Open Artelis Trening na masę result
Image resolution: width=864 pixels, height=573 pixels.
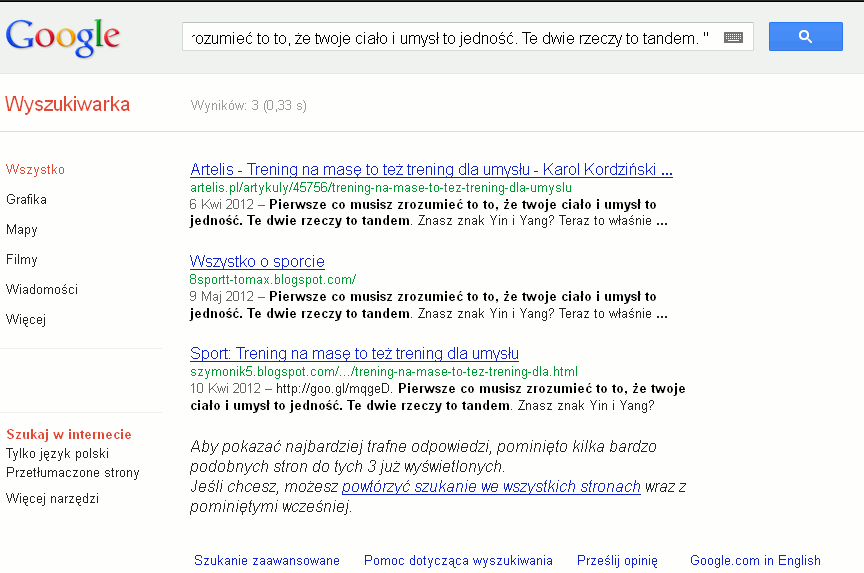pyautogui.click(x=431, y=169)
